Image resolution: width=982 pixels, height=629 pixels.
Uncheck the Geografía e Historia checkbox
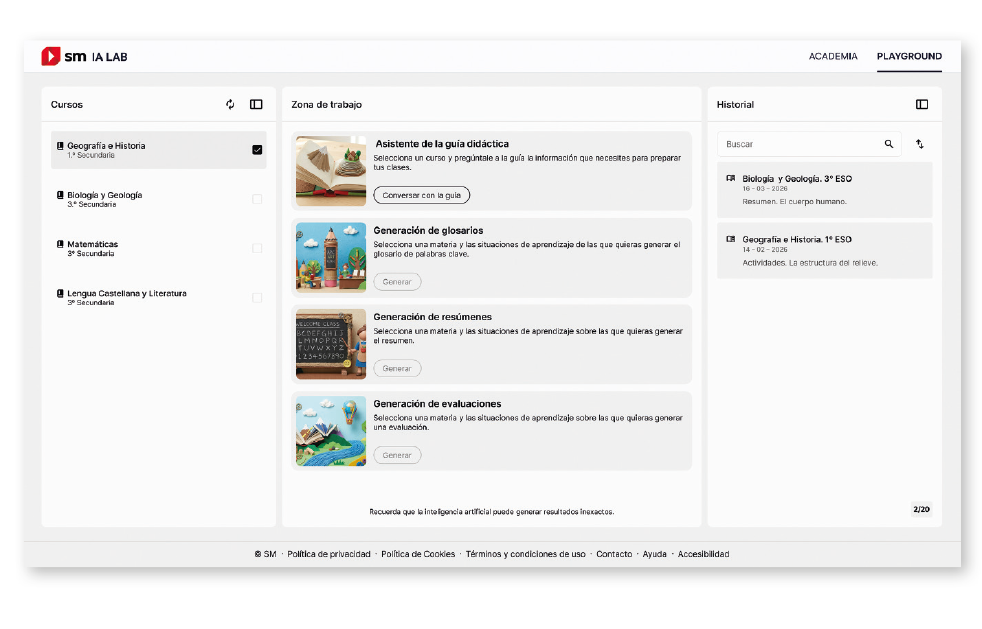[x=257, y=150]
